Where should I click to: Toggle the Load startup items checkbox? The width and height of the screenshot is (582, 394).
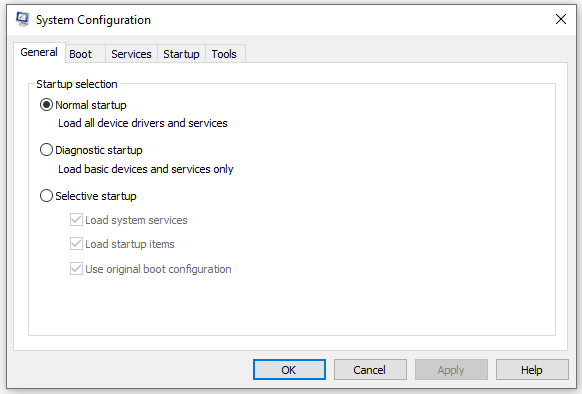tap(76, 244)
